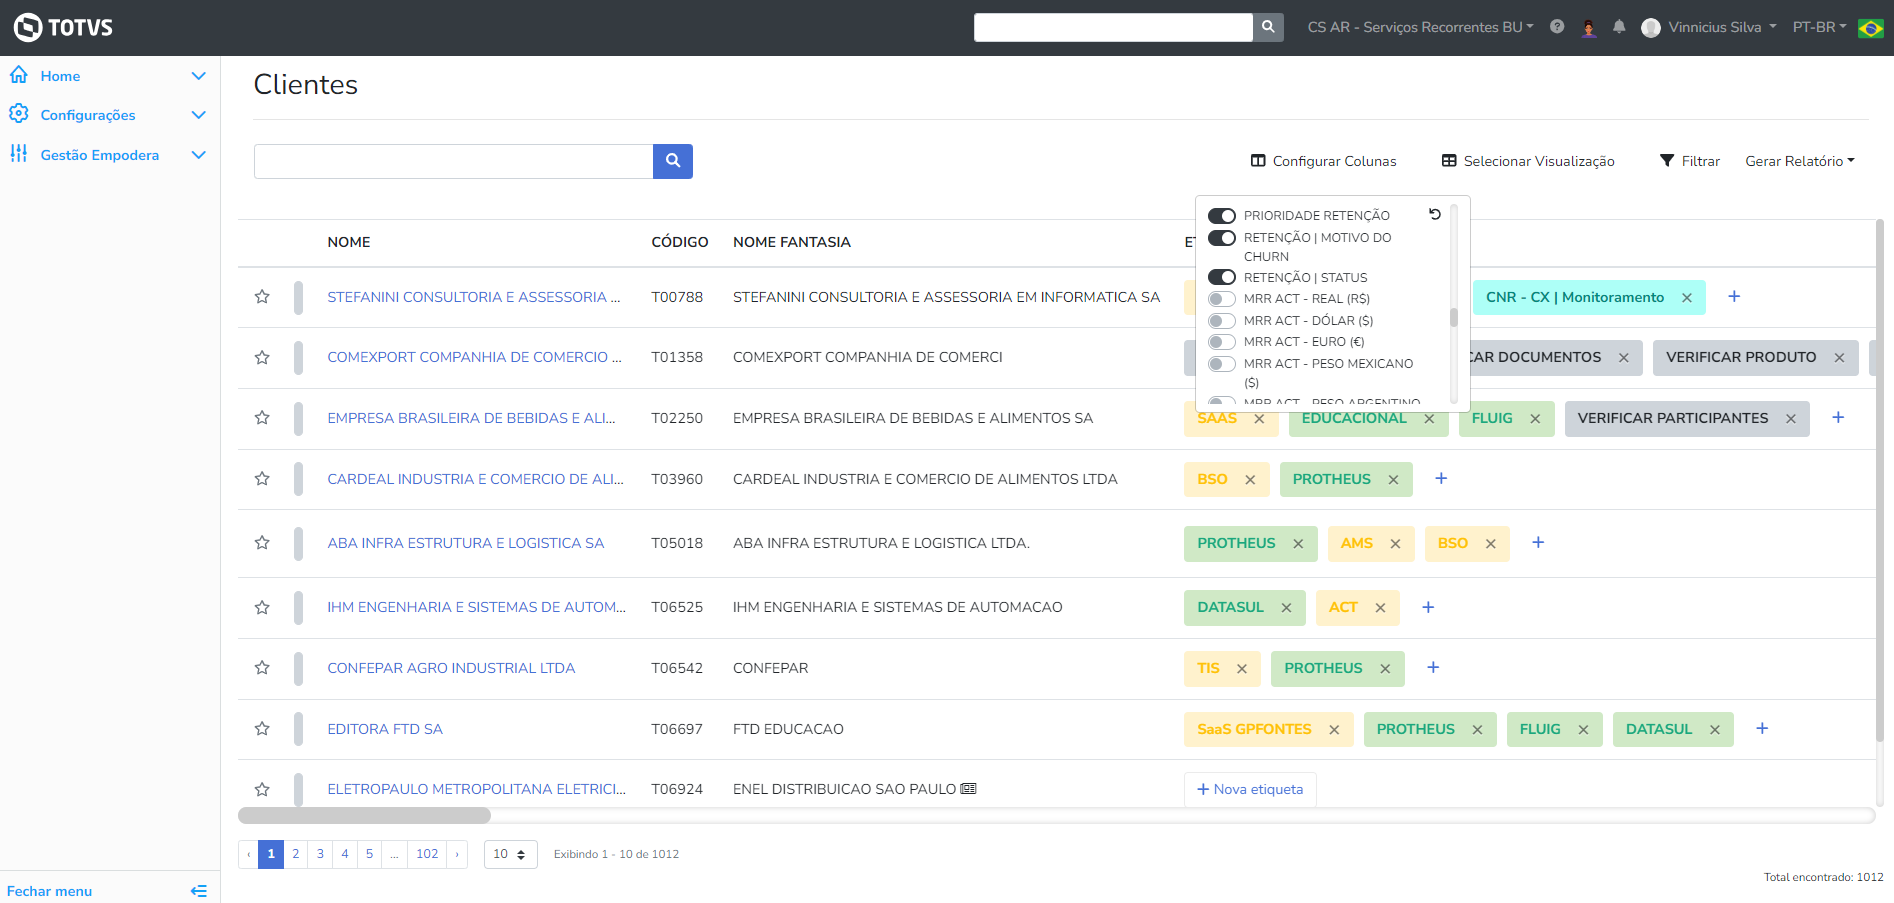Star the EMPRESA BRASILEIRA DE BEBIDAS row
1894x903 pixels.
[262, 418]
